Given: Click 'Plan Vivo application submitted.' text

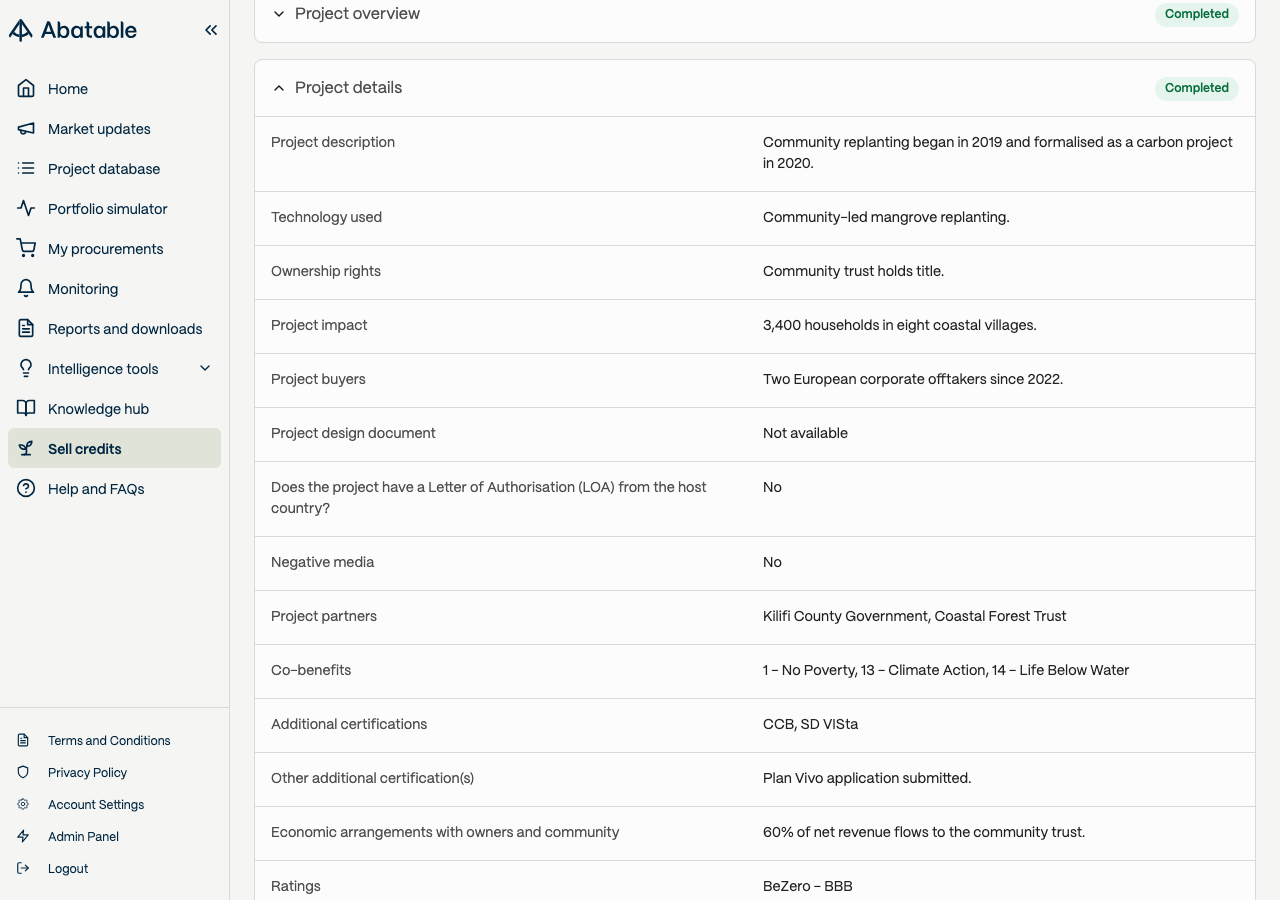Looking at the screenshot, I should coord(867,778).
